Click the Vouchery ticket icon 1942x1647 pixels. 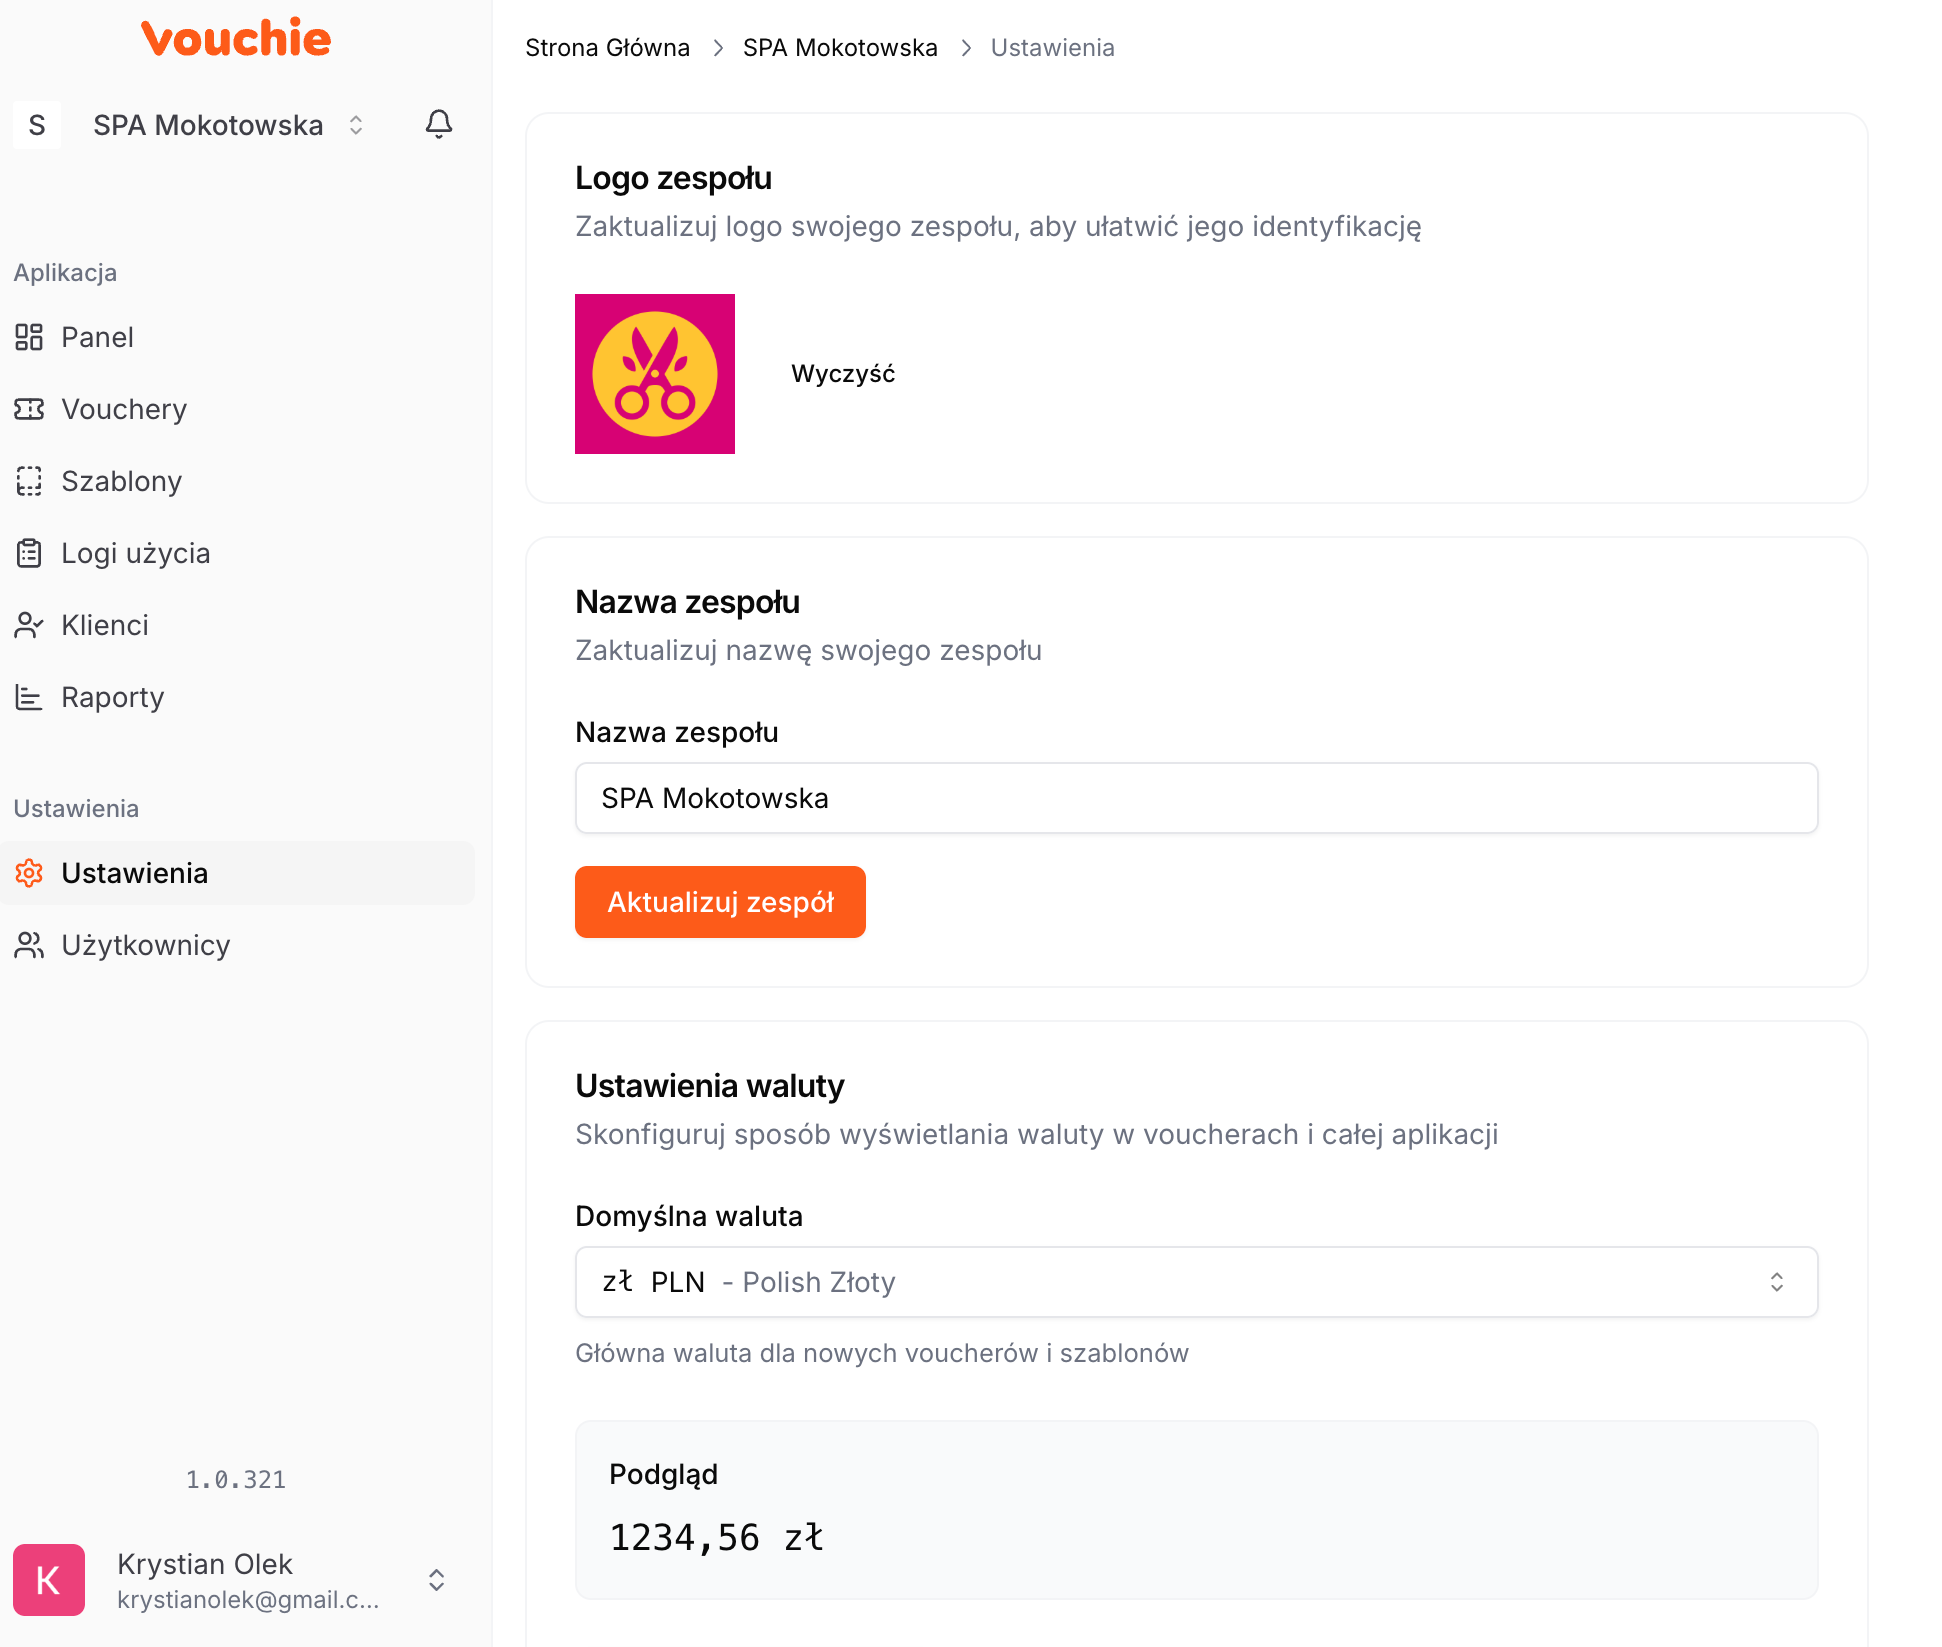(29, 409)
